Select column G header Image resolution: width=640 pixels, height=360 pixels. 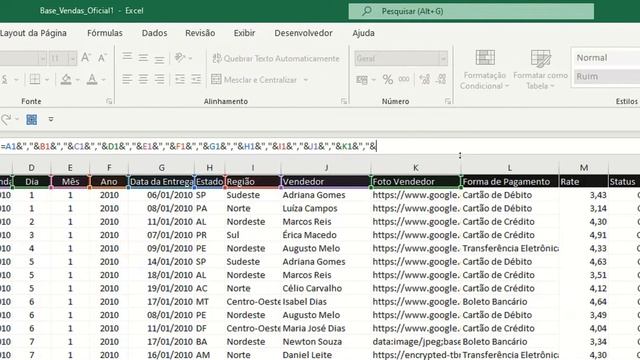click(x=162, y=168)
